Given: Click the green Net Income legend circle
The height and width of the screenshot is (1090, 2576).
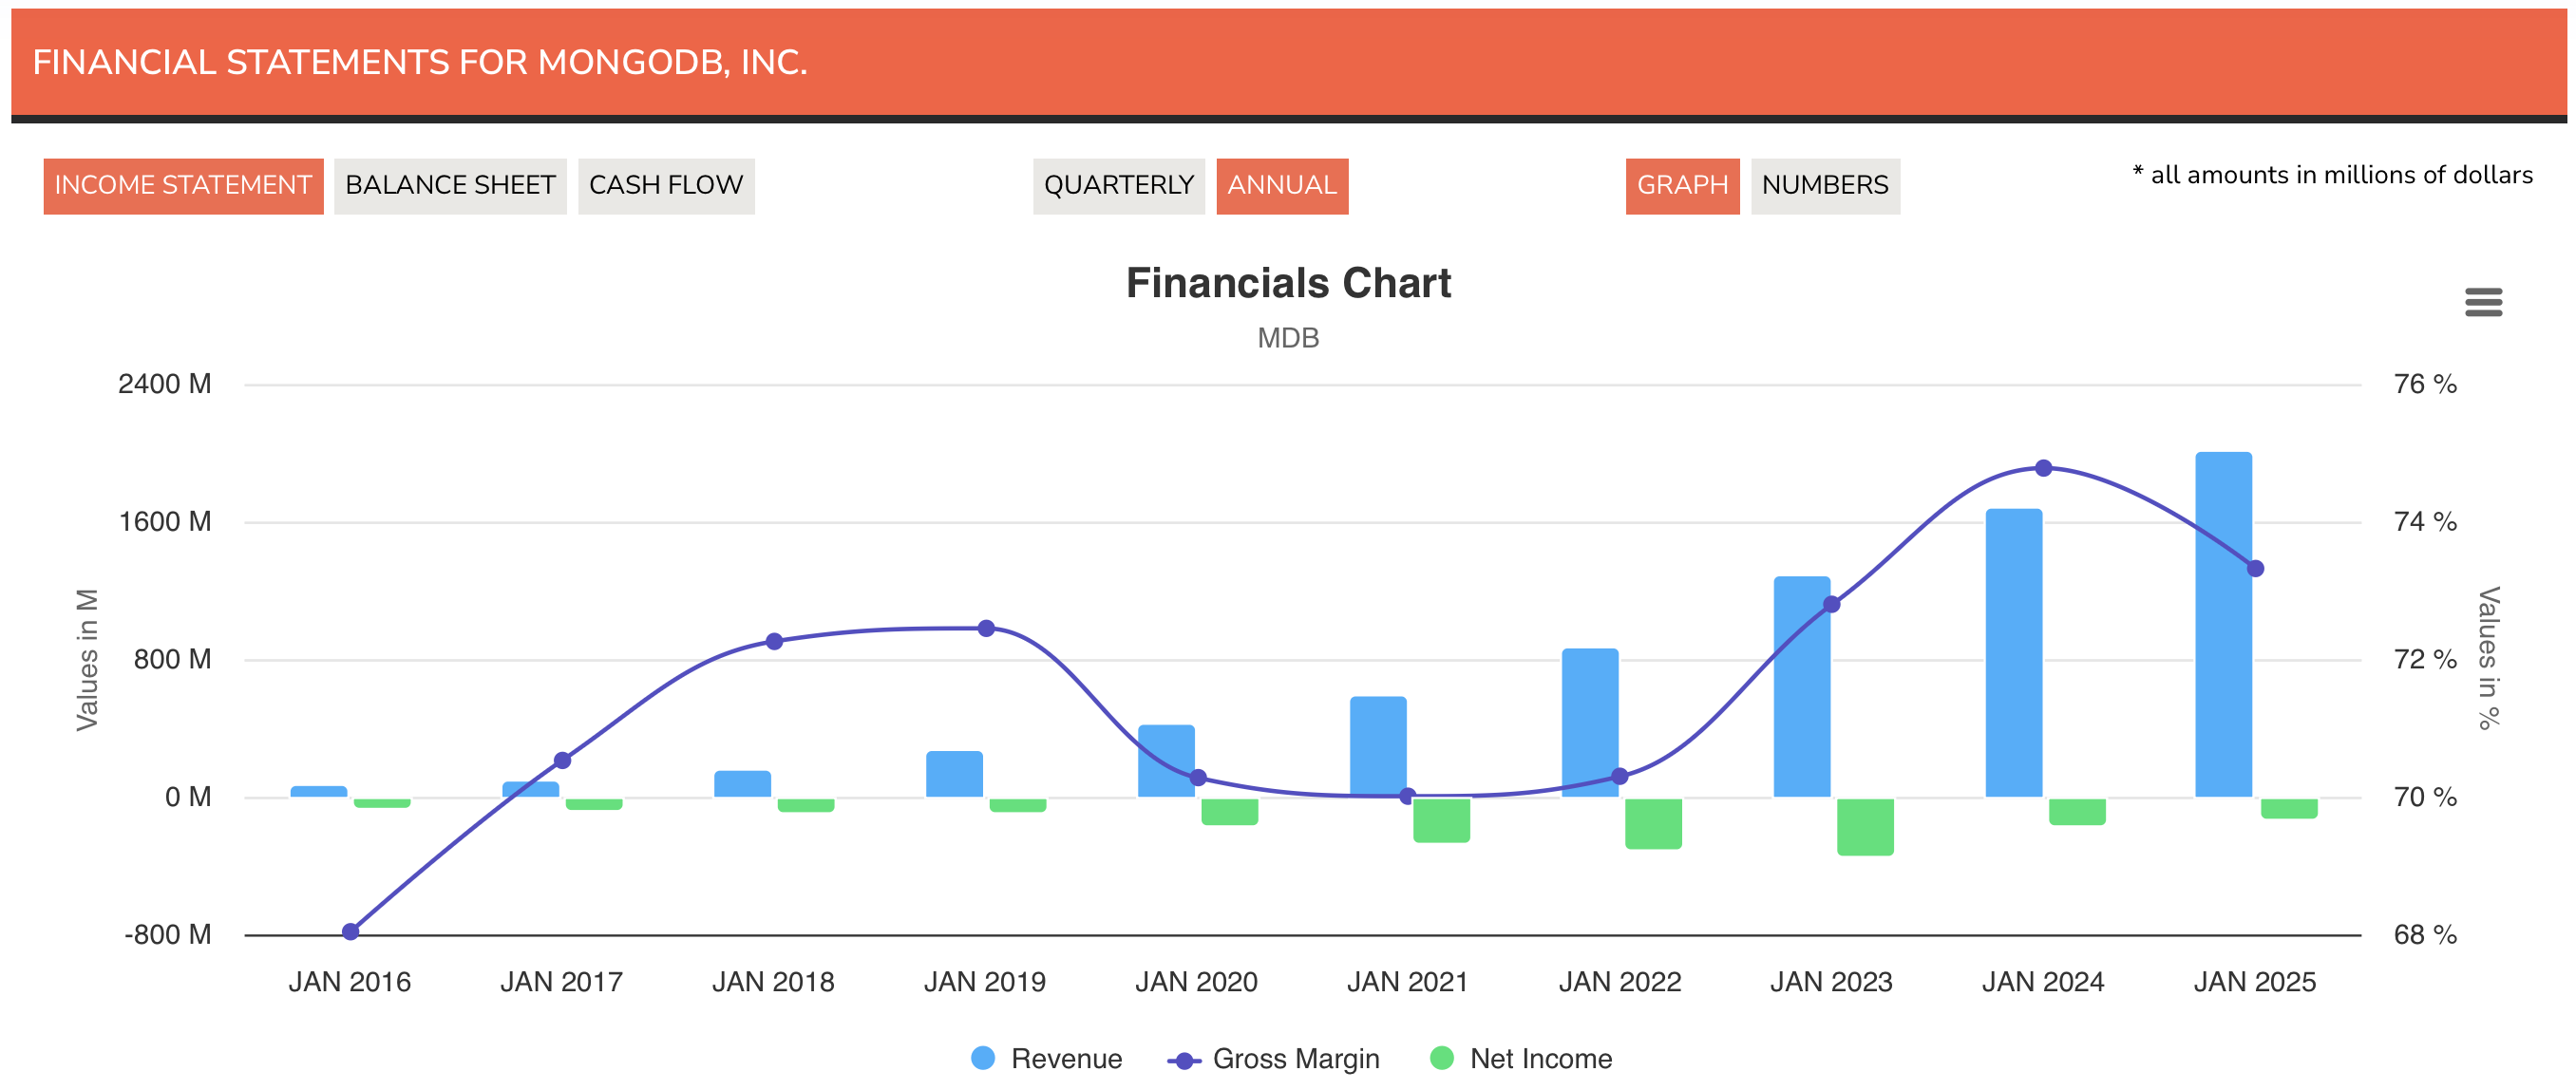Looking at the screenshot, I should coord(1441,1058).
